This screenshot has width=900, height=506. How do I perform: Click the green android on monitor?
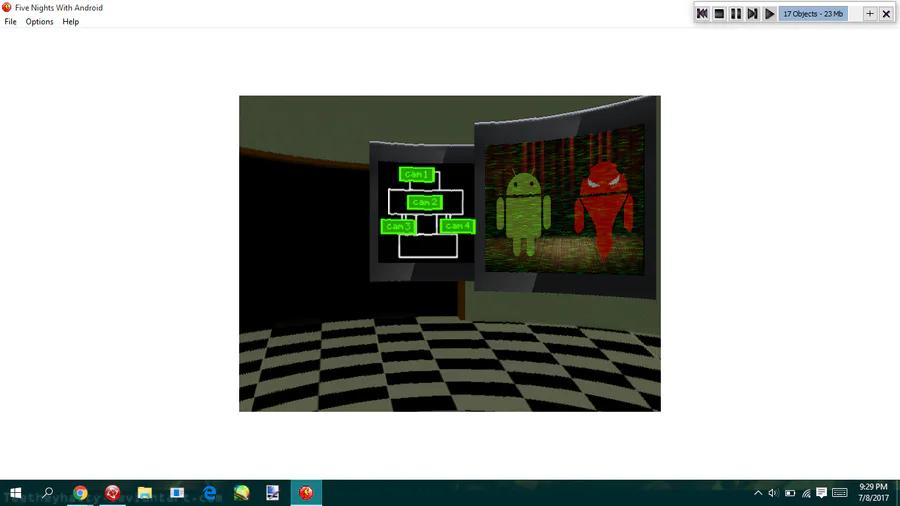523,213
